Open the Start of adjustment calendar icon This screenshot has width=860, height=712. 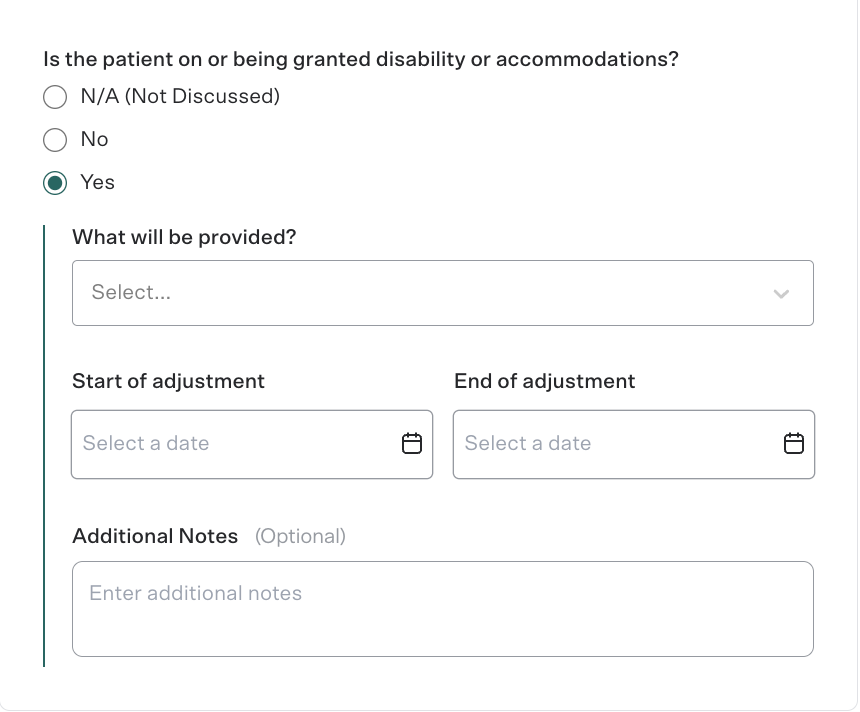pos(412,443)
